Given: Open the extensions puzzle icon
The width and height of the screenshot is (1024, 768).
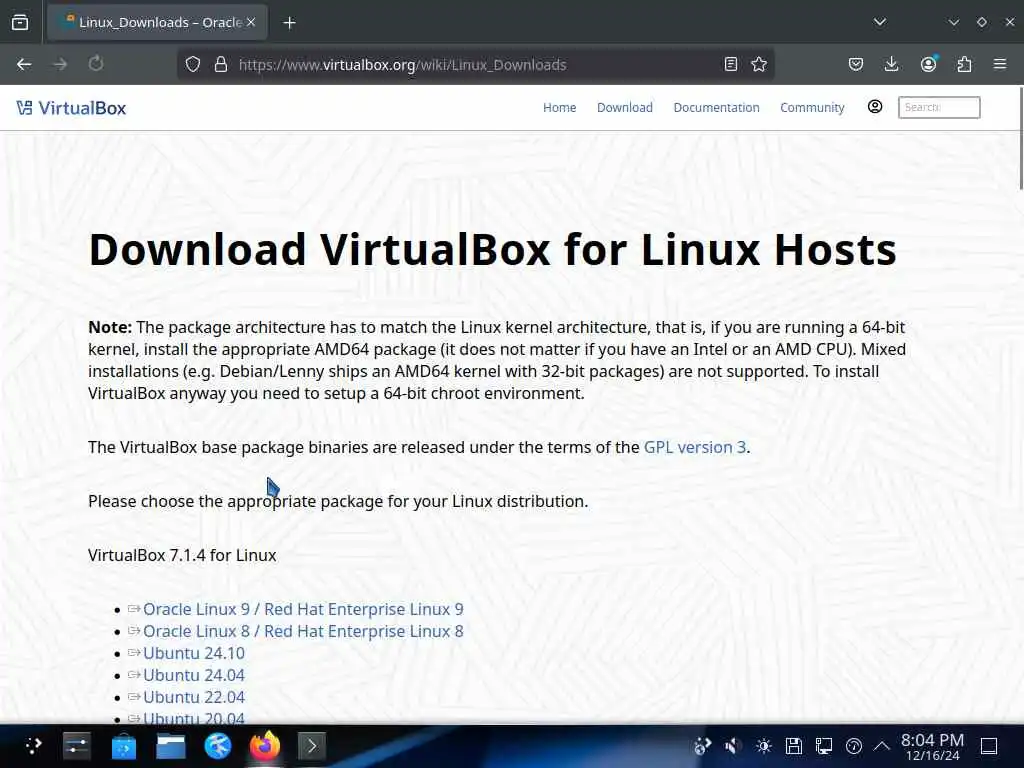Looking at the screenshot, I should 964,64.
